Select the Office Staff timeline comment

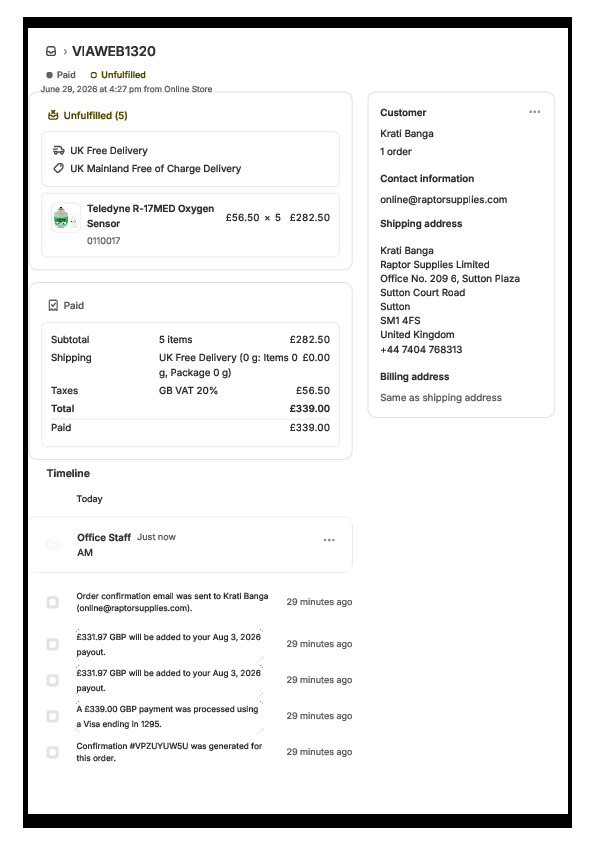191,545
